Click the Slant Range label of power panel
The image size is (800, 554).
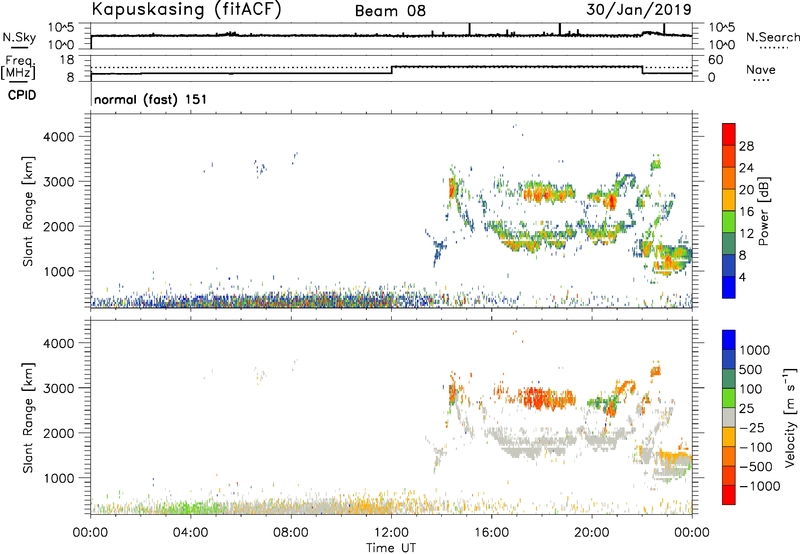[x=28, y=211]
